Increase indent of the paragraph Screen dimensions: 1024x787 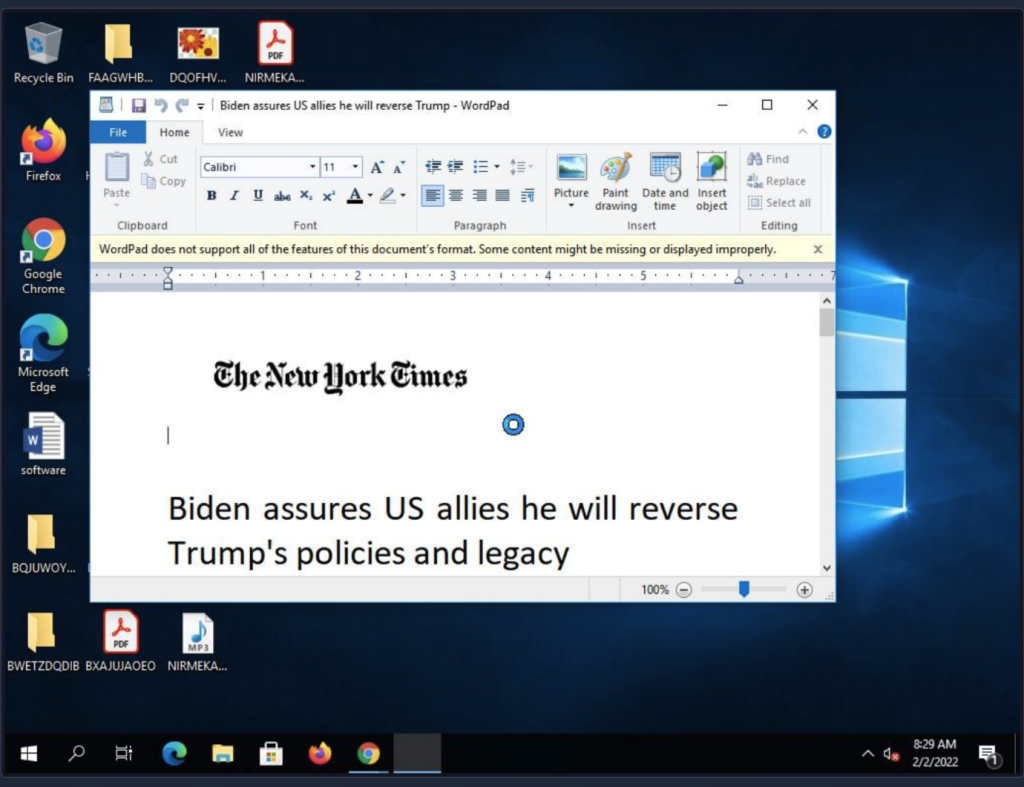(x=455, y=167)
